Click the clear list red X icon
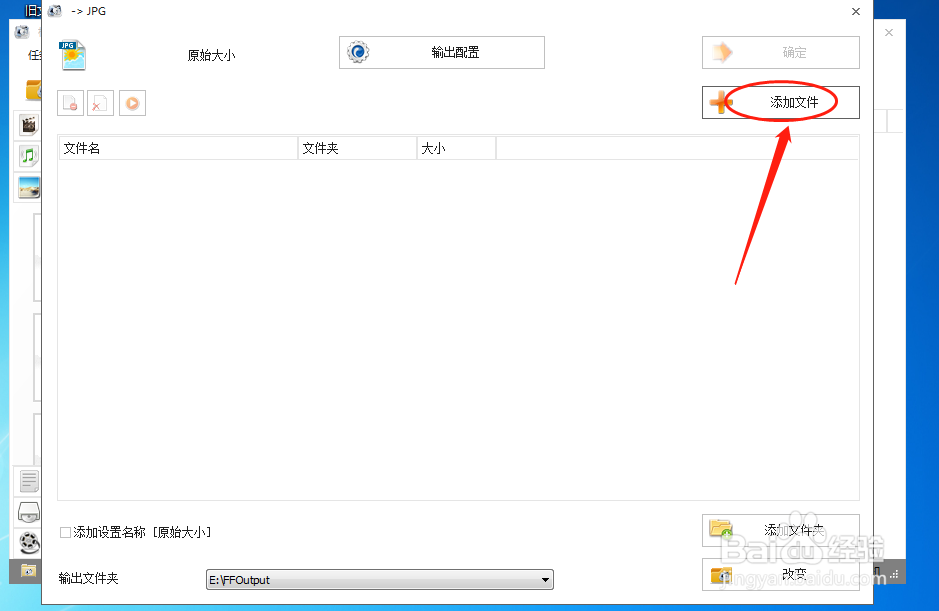The width and height of the screenshot is (939, 611). [100, 103]
